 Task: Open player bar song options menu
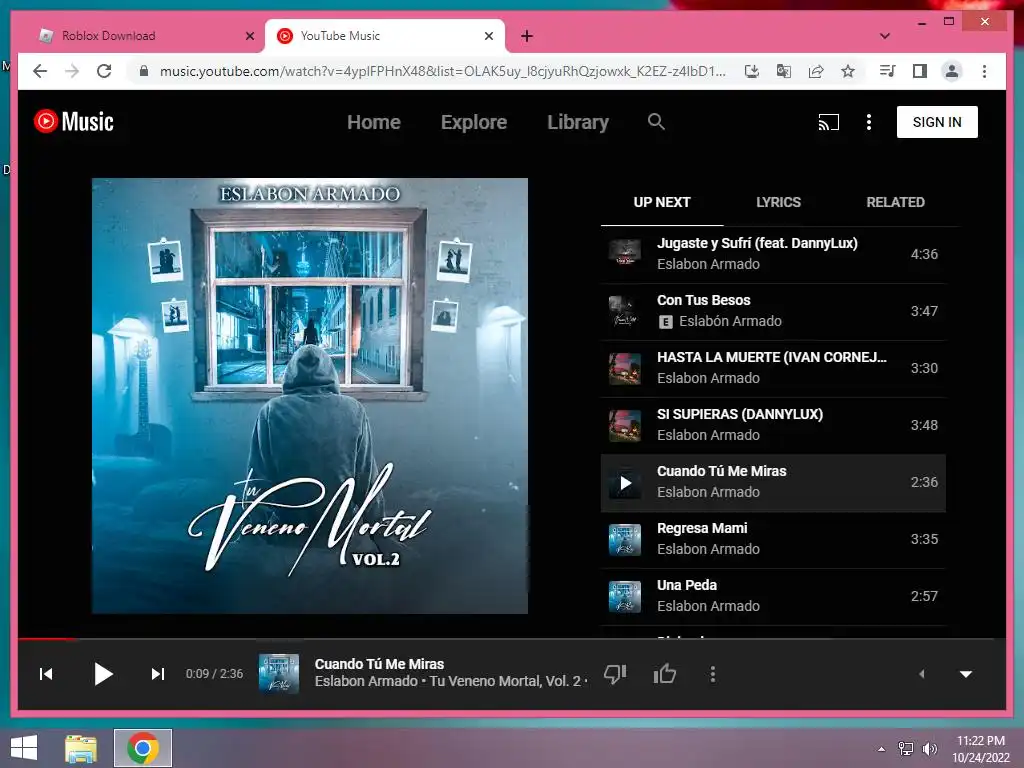click(712, 674)
